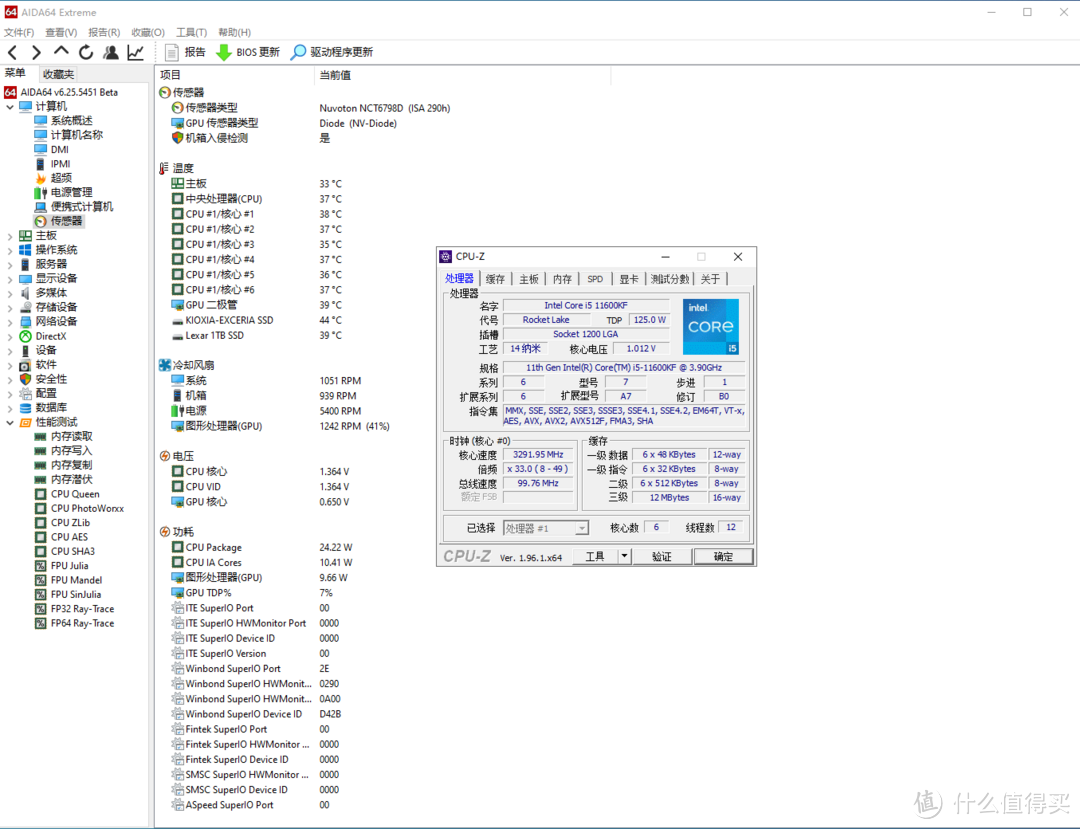Viewport: 1080px width, 829px height.
Task: Click the 传感器类型 row
Action: [x=310, y=108]
